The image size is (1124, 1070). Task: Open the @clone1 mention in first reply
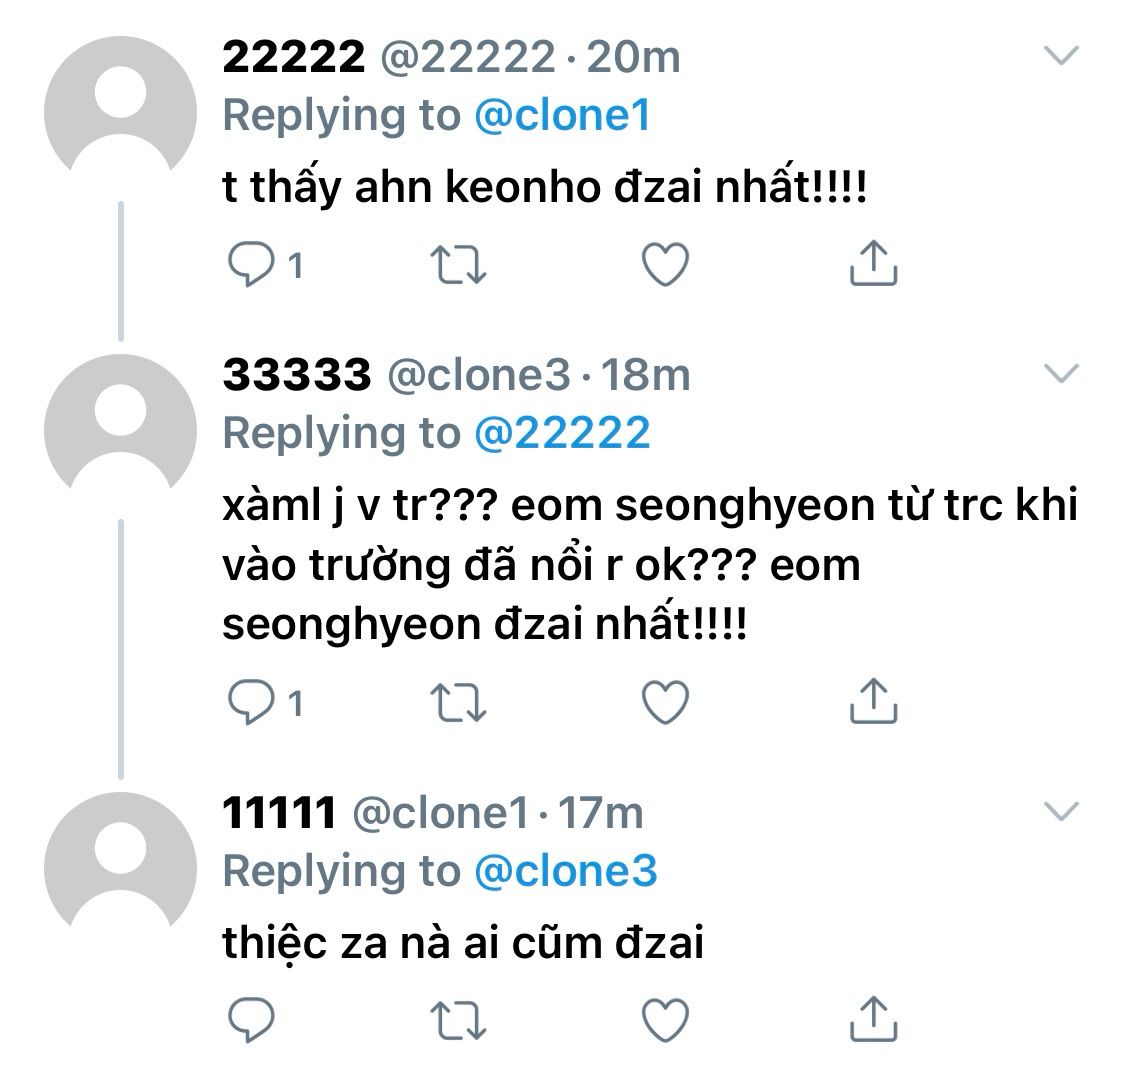tap(561, 116)
